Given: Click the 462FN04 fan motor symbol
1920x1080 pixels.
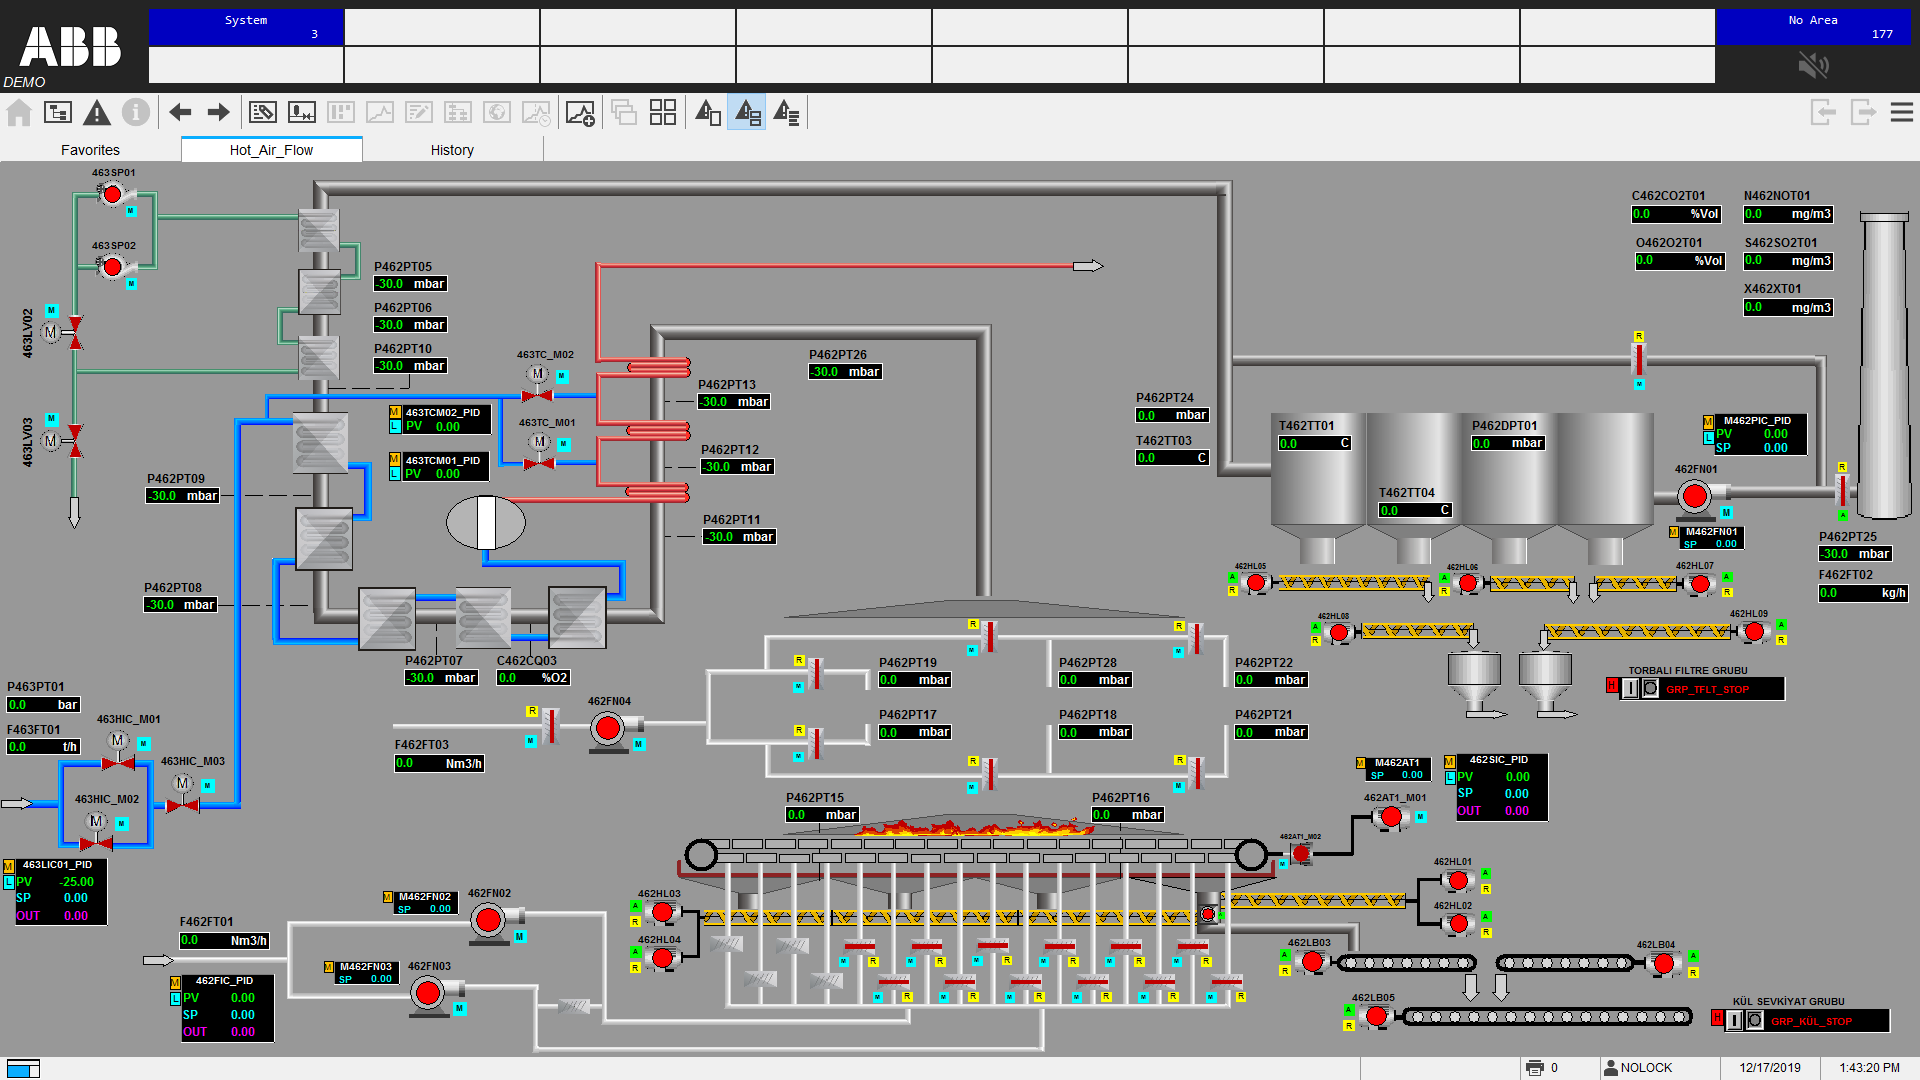Looking at the screenshot, I should point(607,729).
